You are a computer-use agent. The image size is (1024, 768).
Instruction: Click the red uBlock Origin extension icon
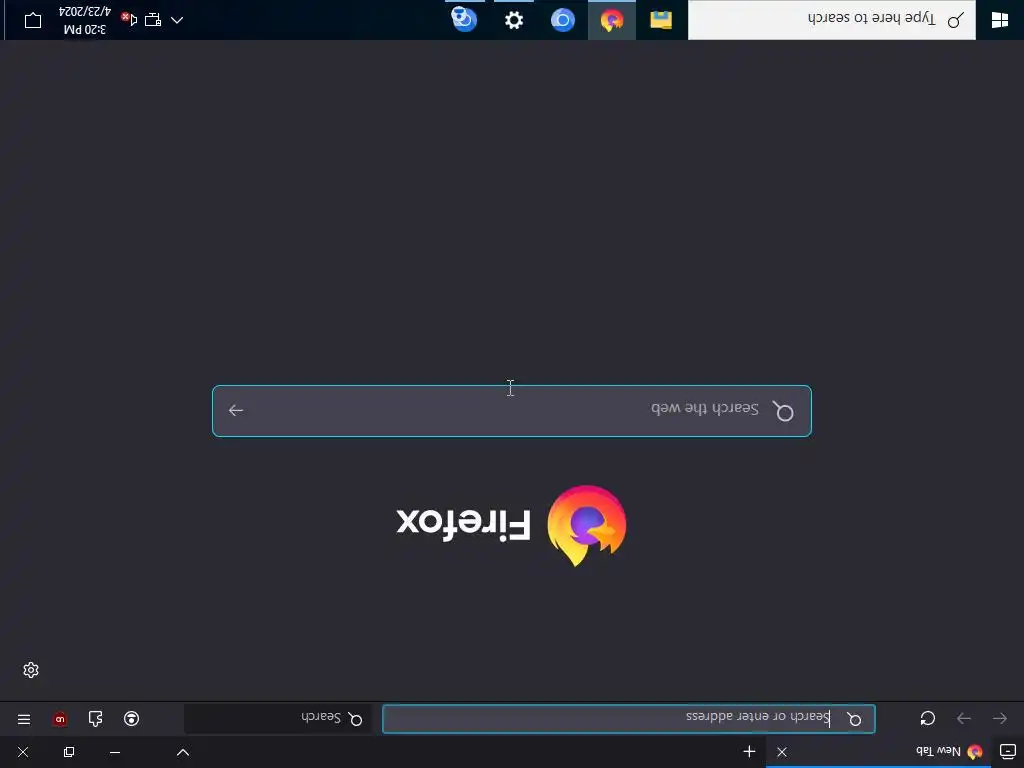coord(60,719)
